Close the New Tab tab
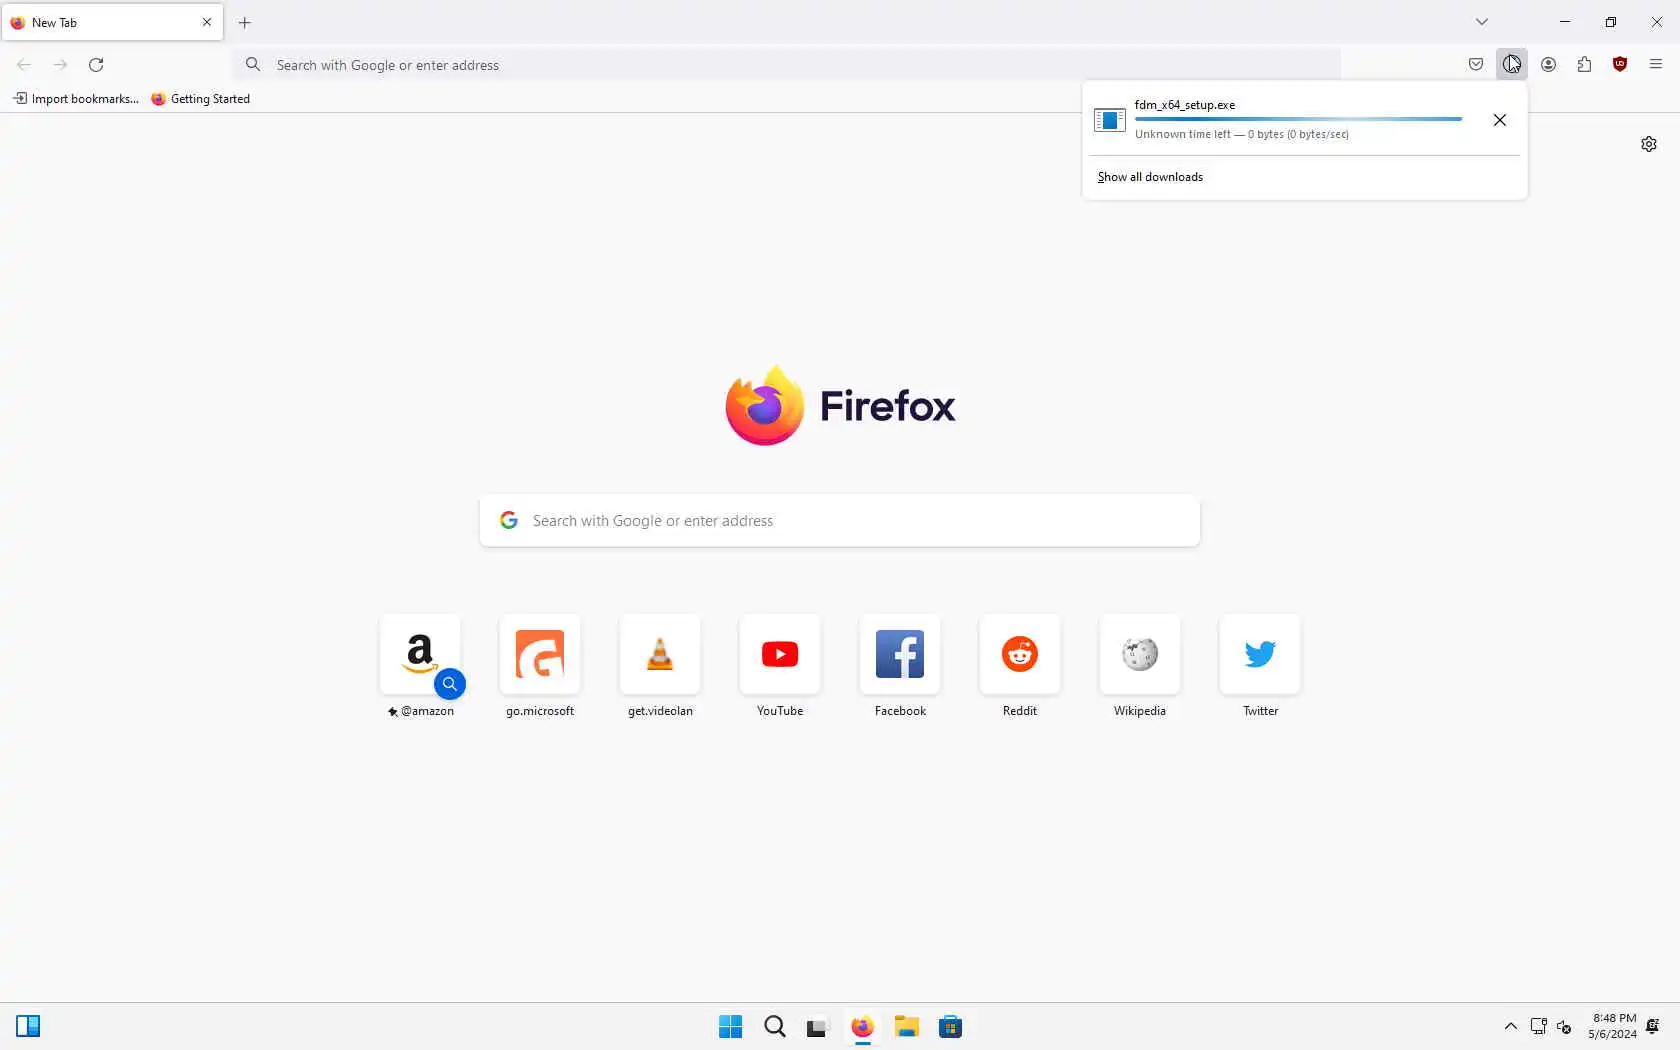1680x1050 pixels. tap(207, 22)
